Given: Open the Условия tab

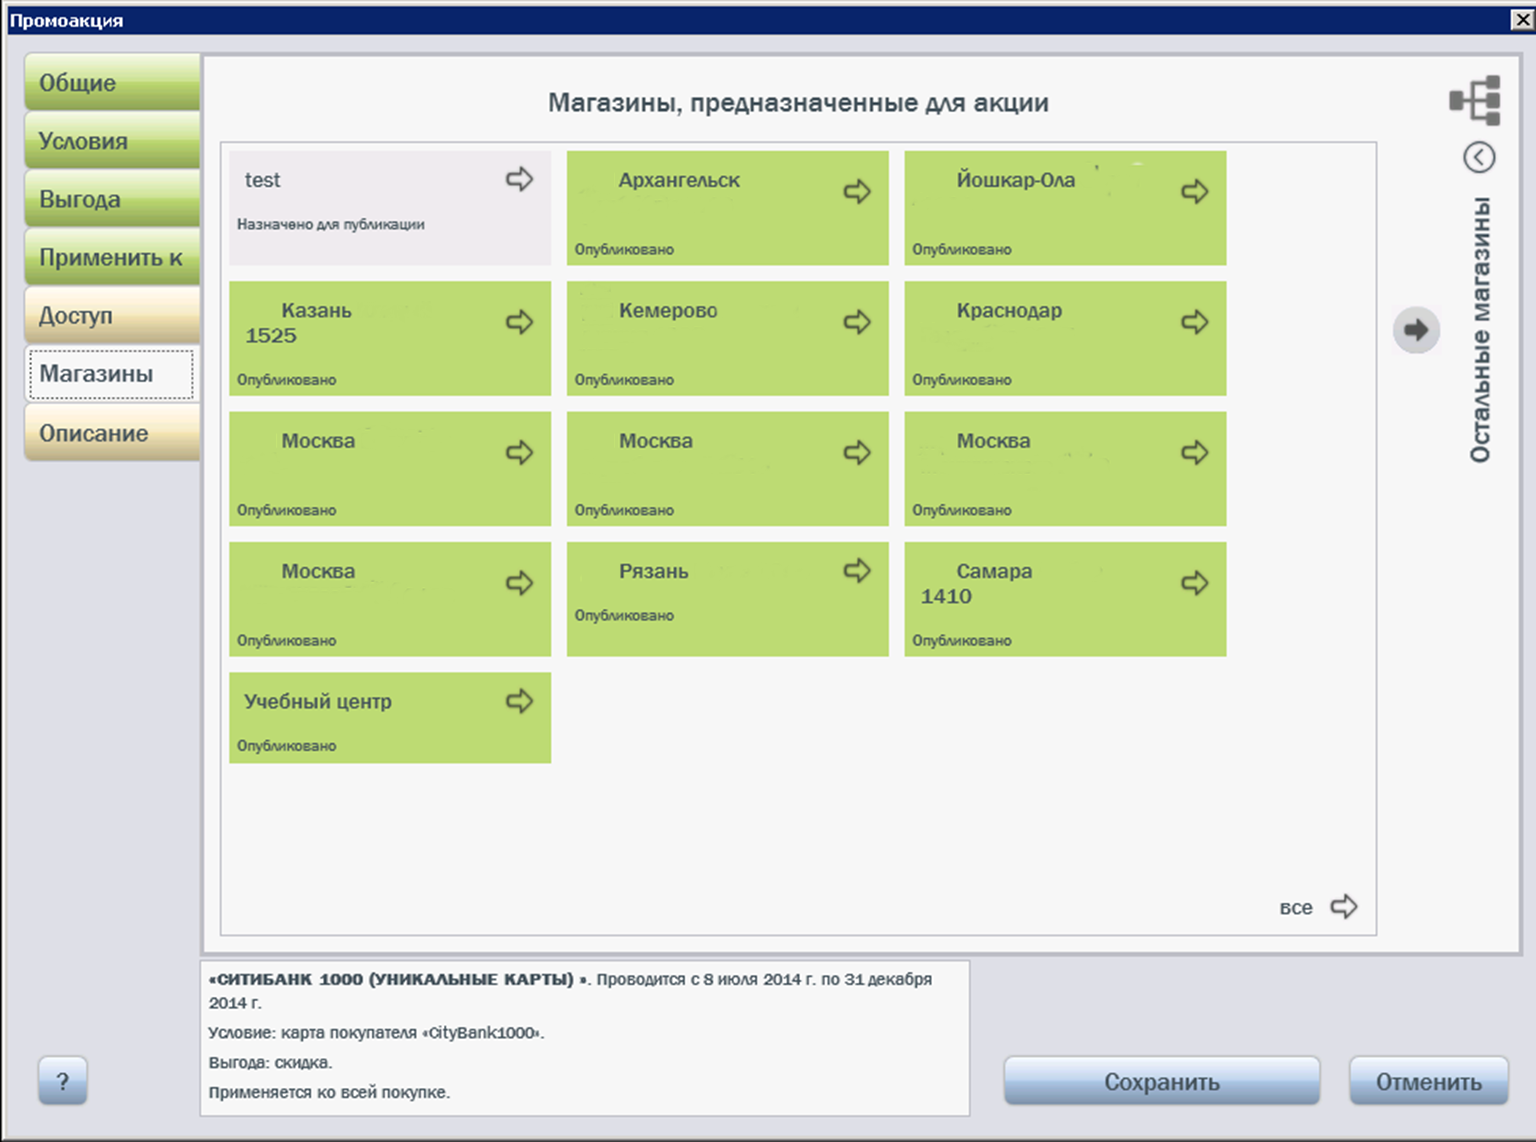Looking at the screenshot, I should [112, 140].
